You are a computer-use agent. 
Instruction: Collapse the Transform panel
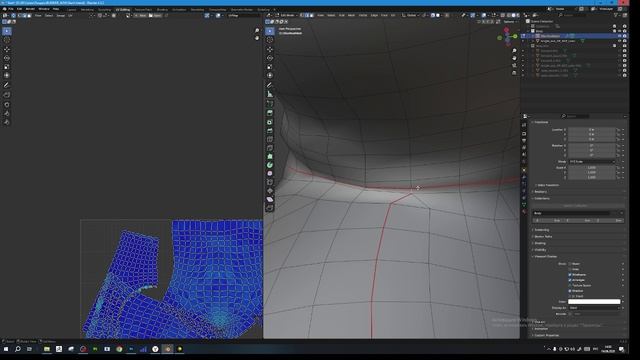pyautogui.click(x=541, y=122)
